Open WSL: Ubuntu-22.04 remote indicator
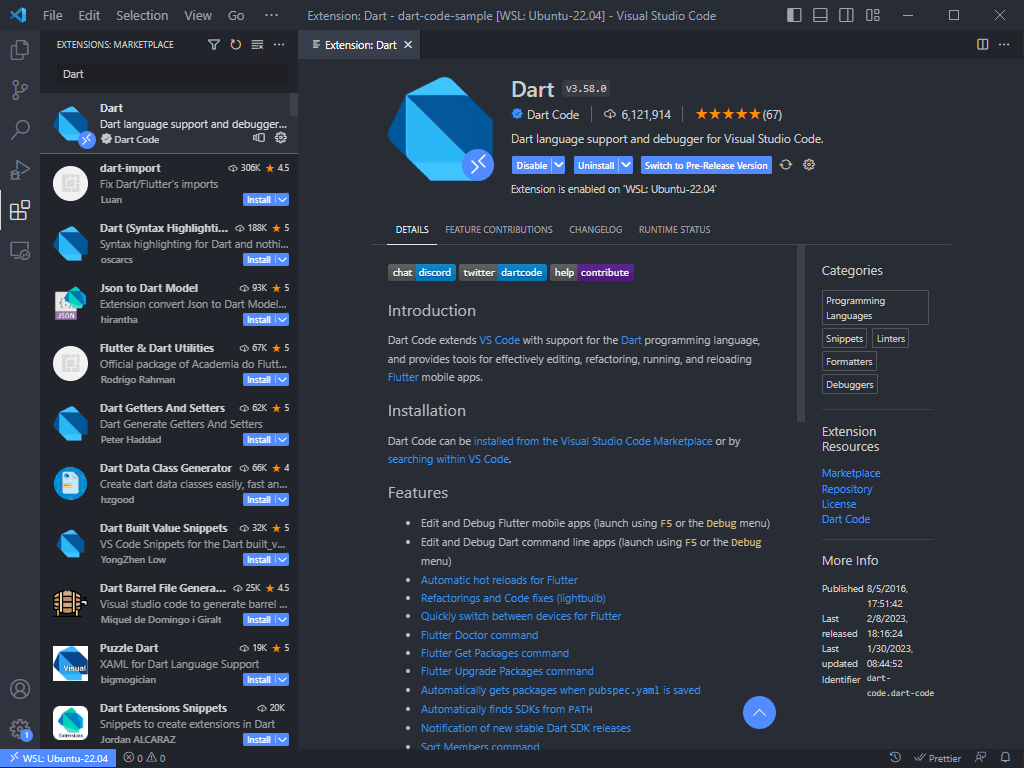This screenshot has height=768, width=1024. click(x=58, y=758)
